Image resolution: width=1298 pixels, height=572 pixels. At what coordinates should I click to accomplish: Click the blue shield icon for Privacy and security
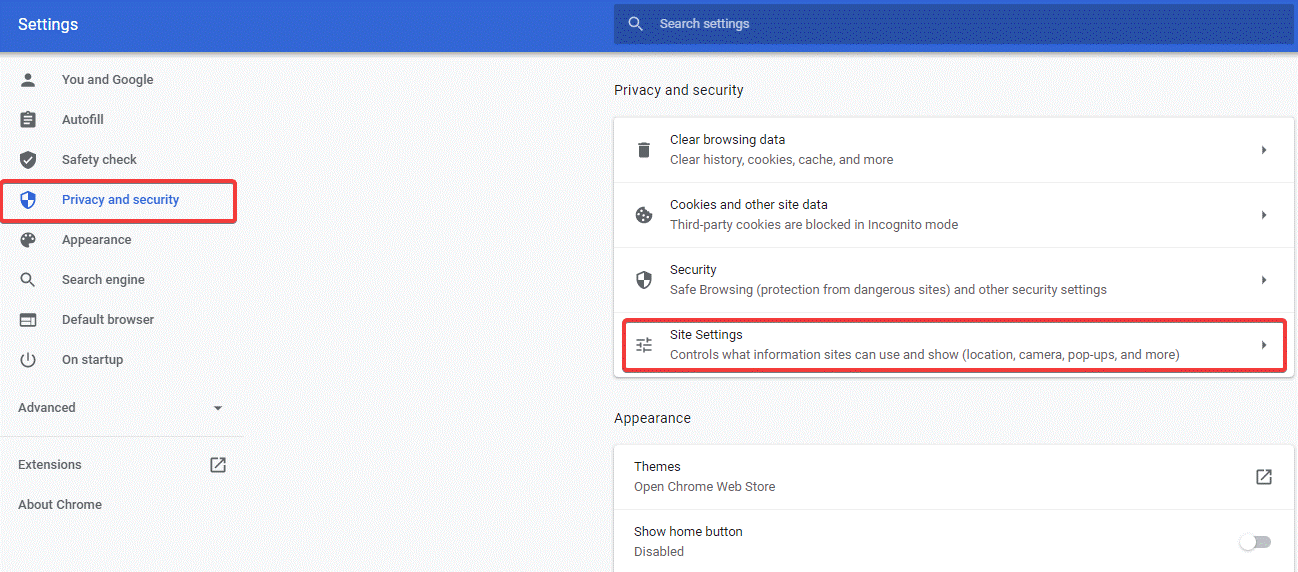tap(28, 200)
